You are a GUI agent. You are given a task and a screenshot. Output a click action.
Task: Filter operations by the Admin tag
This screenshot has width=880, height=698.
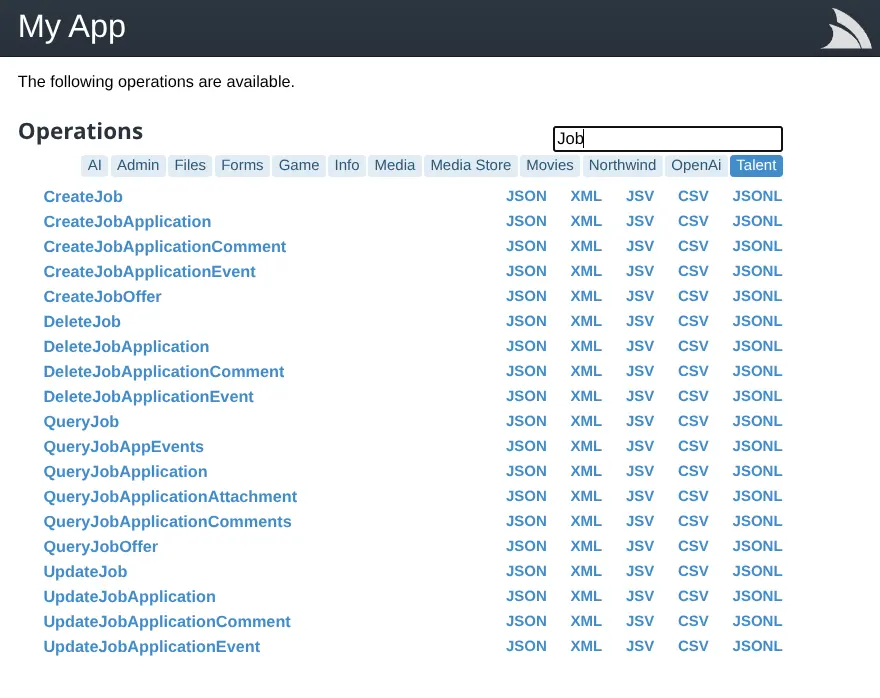(x=138, y=166)
